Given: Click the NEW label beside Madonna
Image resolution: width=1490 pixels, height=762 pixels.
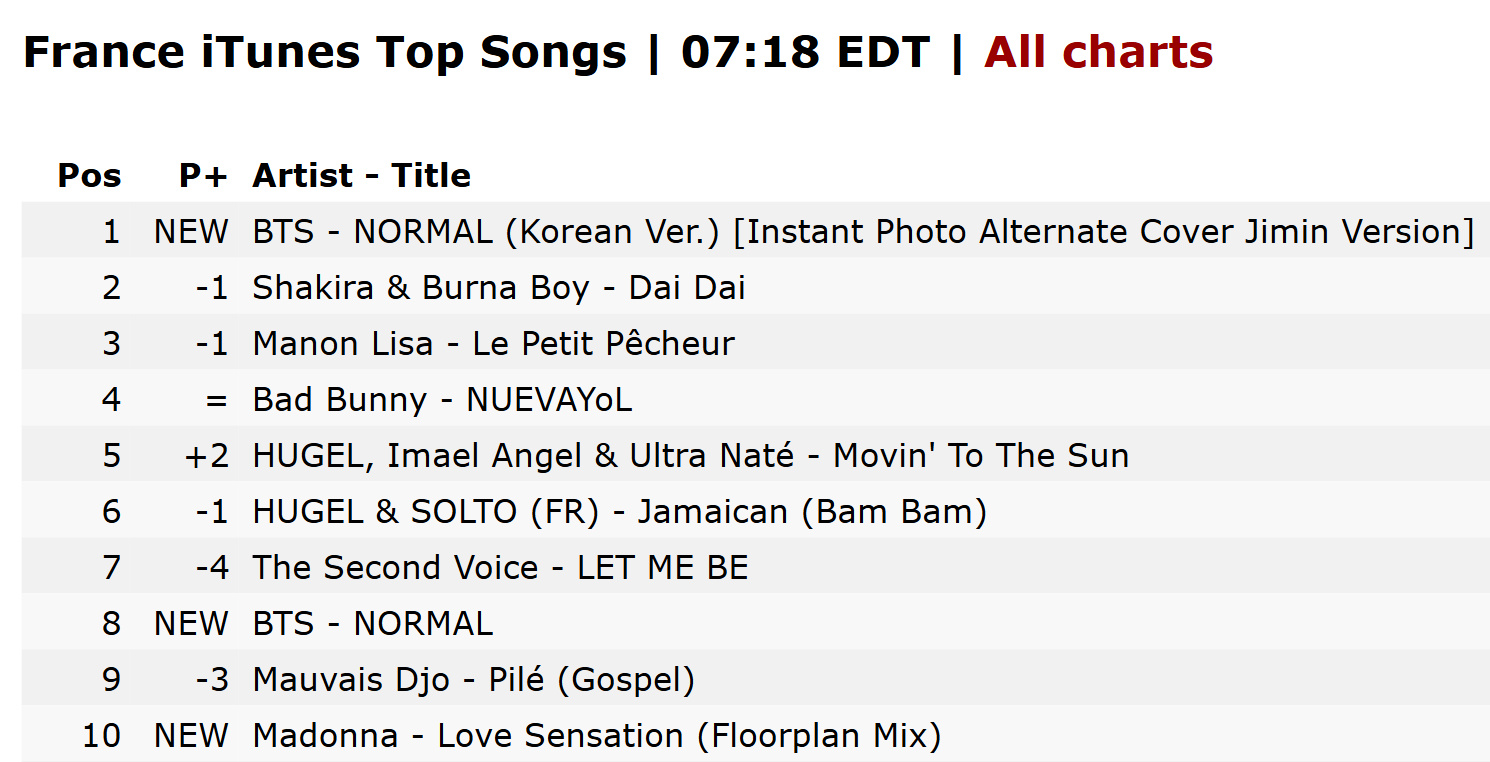Looking at the screenshot, I should [191, 736].
